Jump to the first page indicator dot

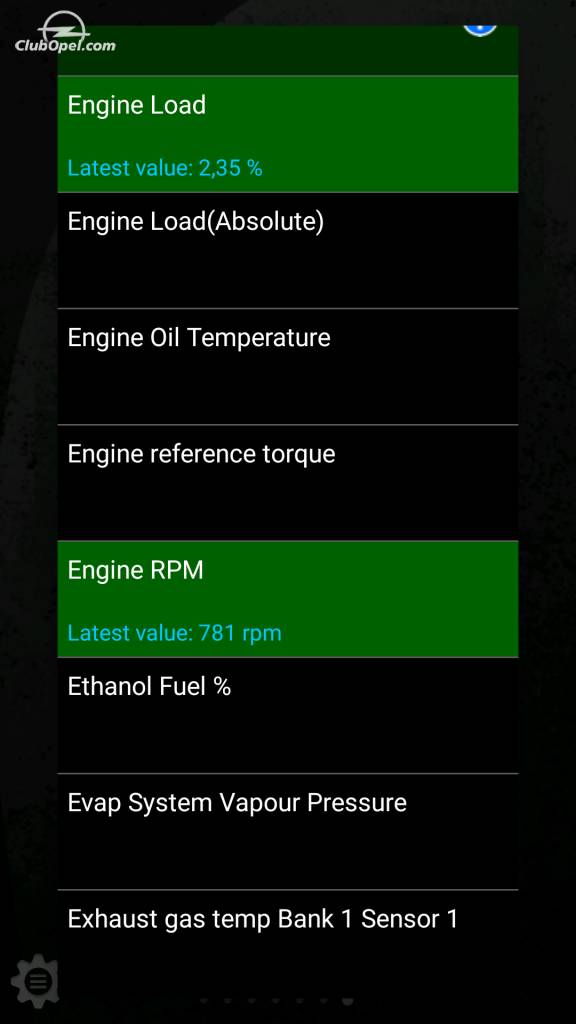(204, 1000)
